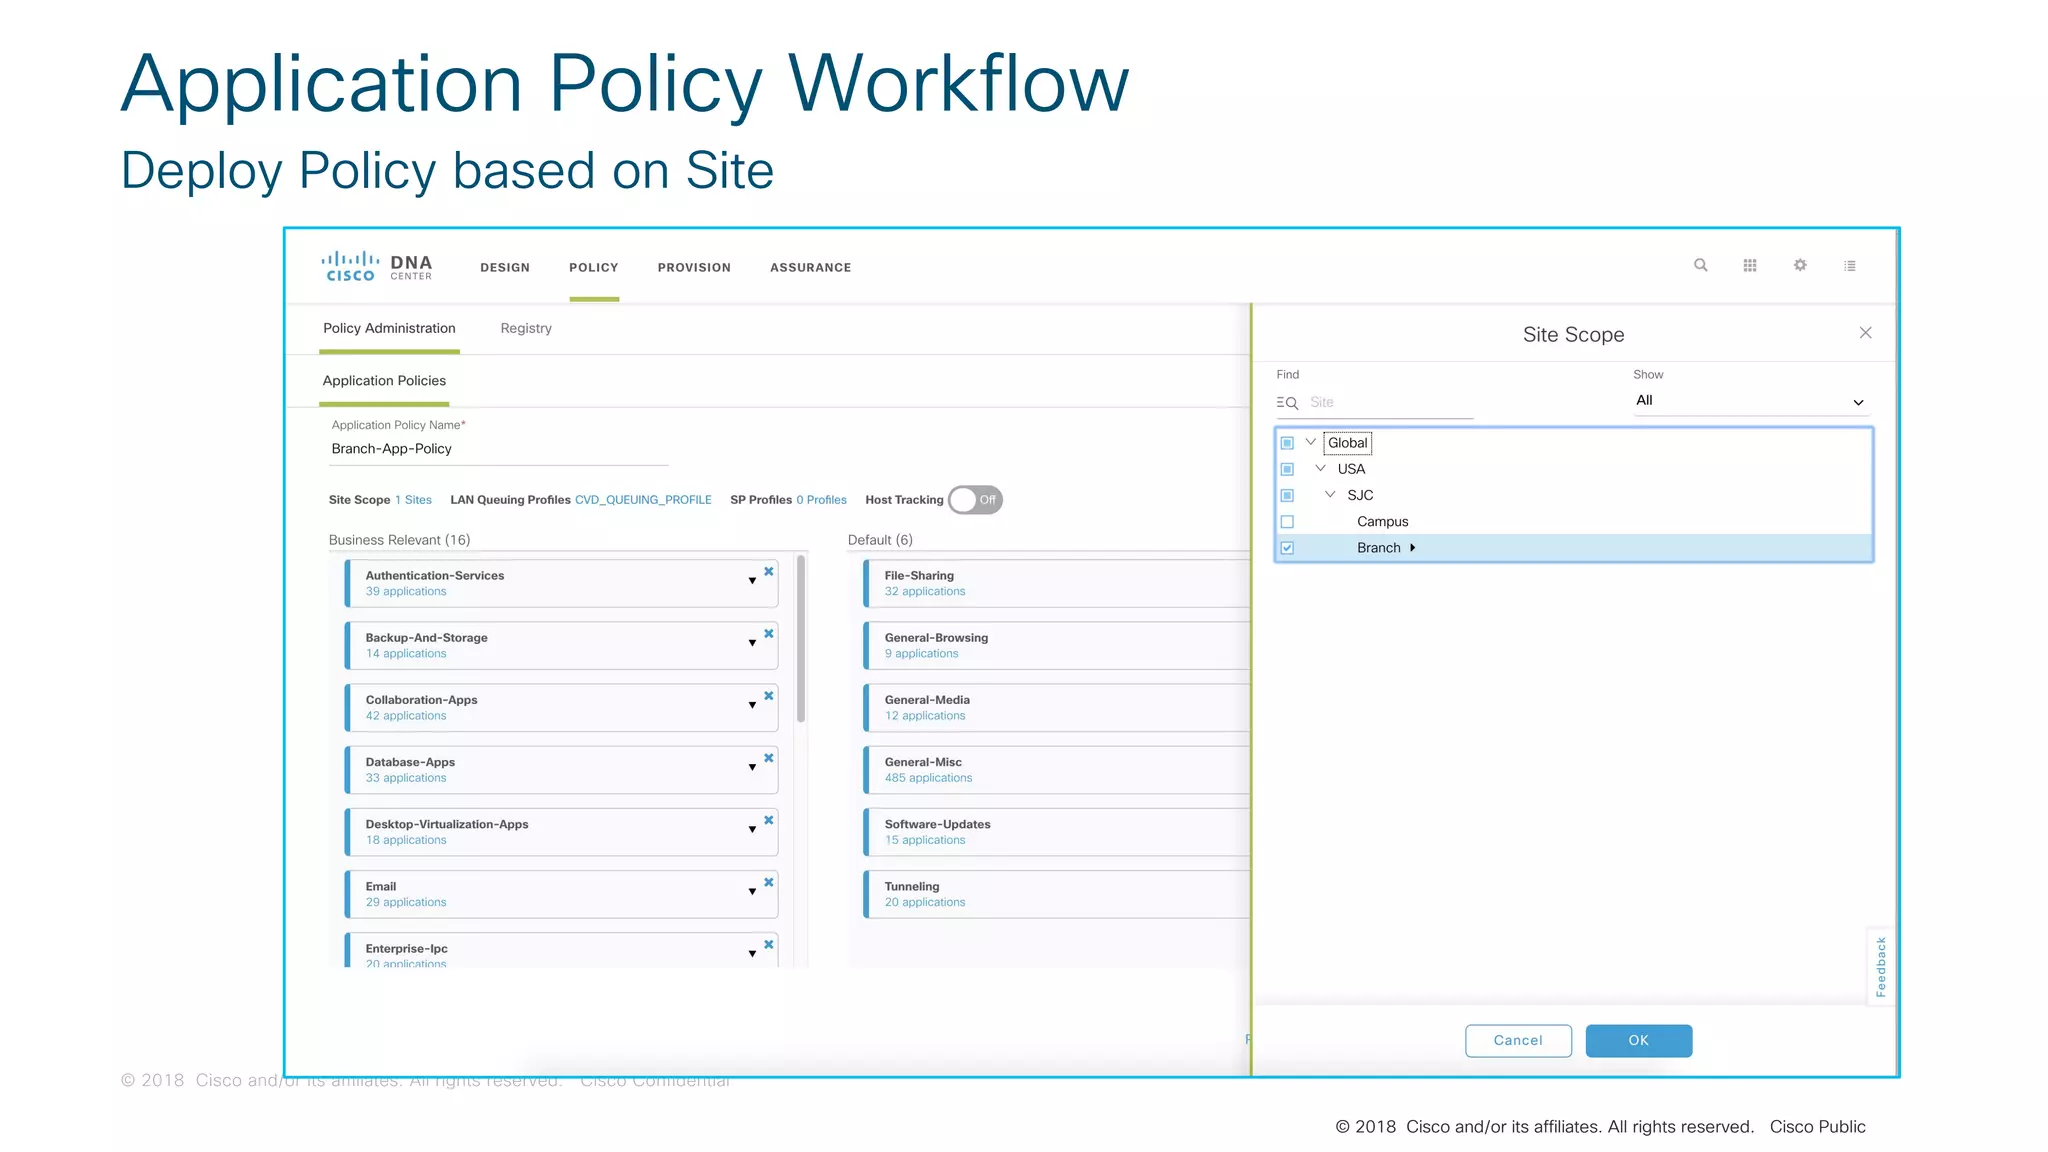Toggle Host Tracking switch
The image size is (2048, 1152).
(975, 500)
